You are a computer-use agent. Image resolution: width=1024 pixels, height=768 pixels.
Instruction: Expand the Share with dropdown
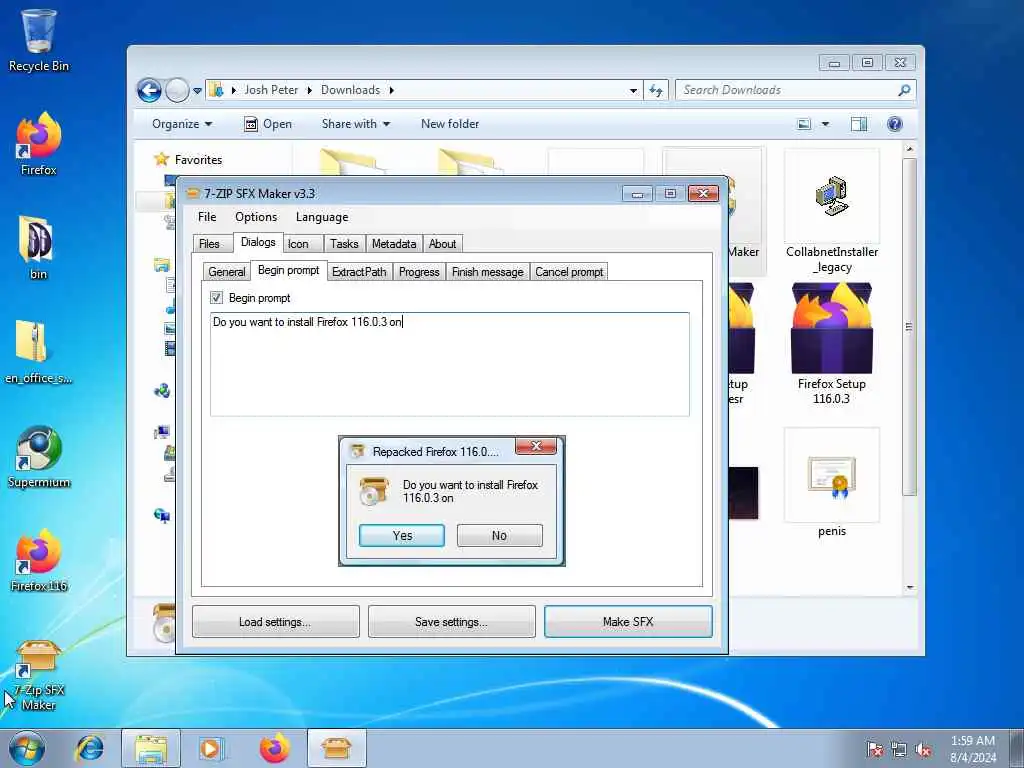click(x=355, y=124)
